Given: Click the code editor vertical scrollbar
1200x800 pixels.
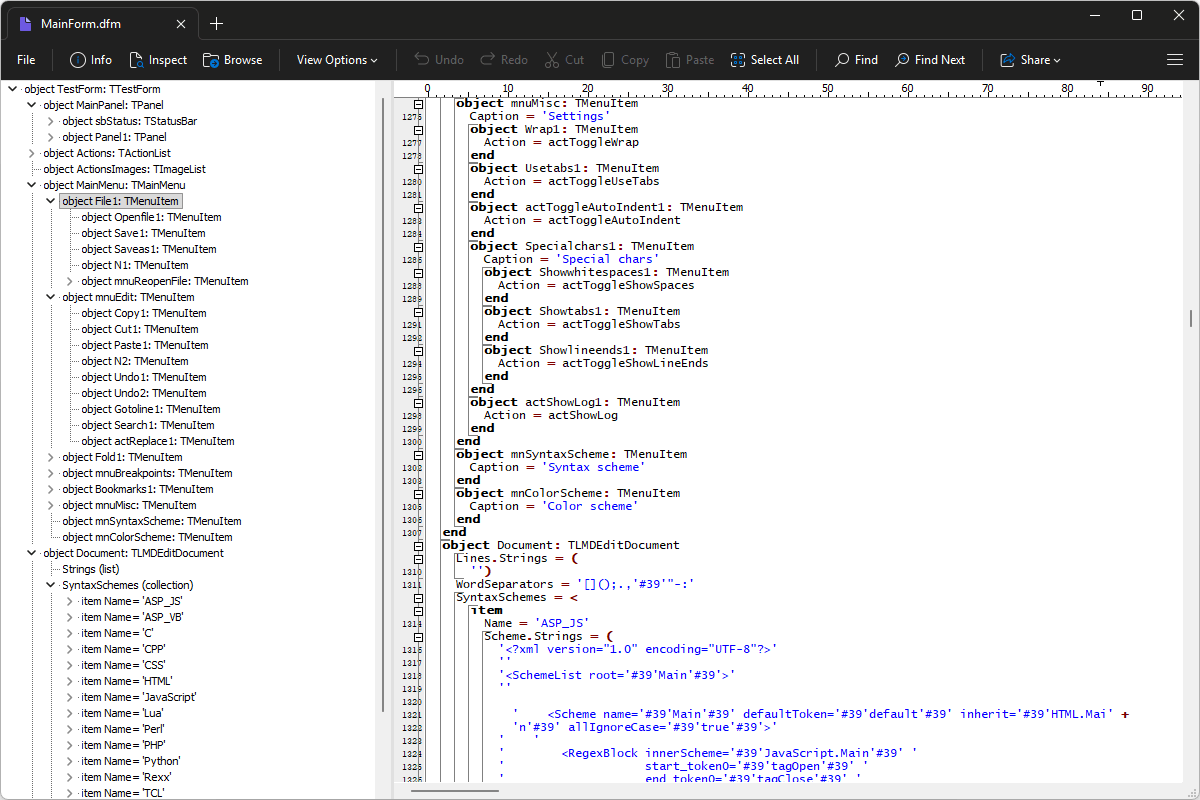Looking at the screenshot, I should pos(1190,318).
